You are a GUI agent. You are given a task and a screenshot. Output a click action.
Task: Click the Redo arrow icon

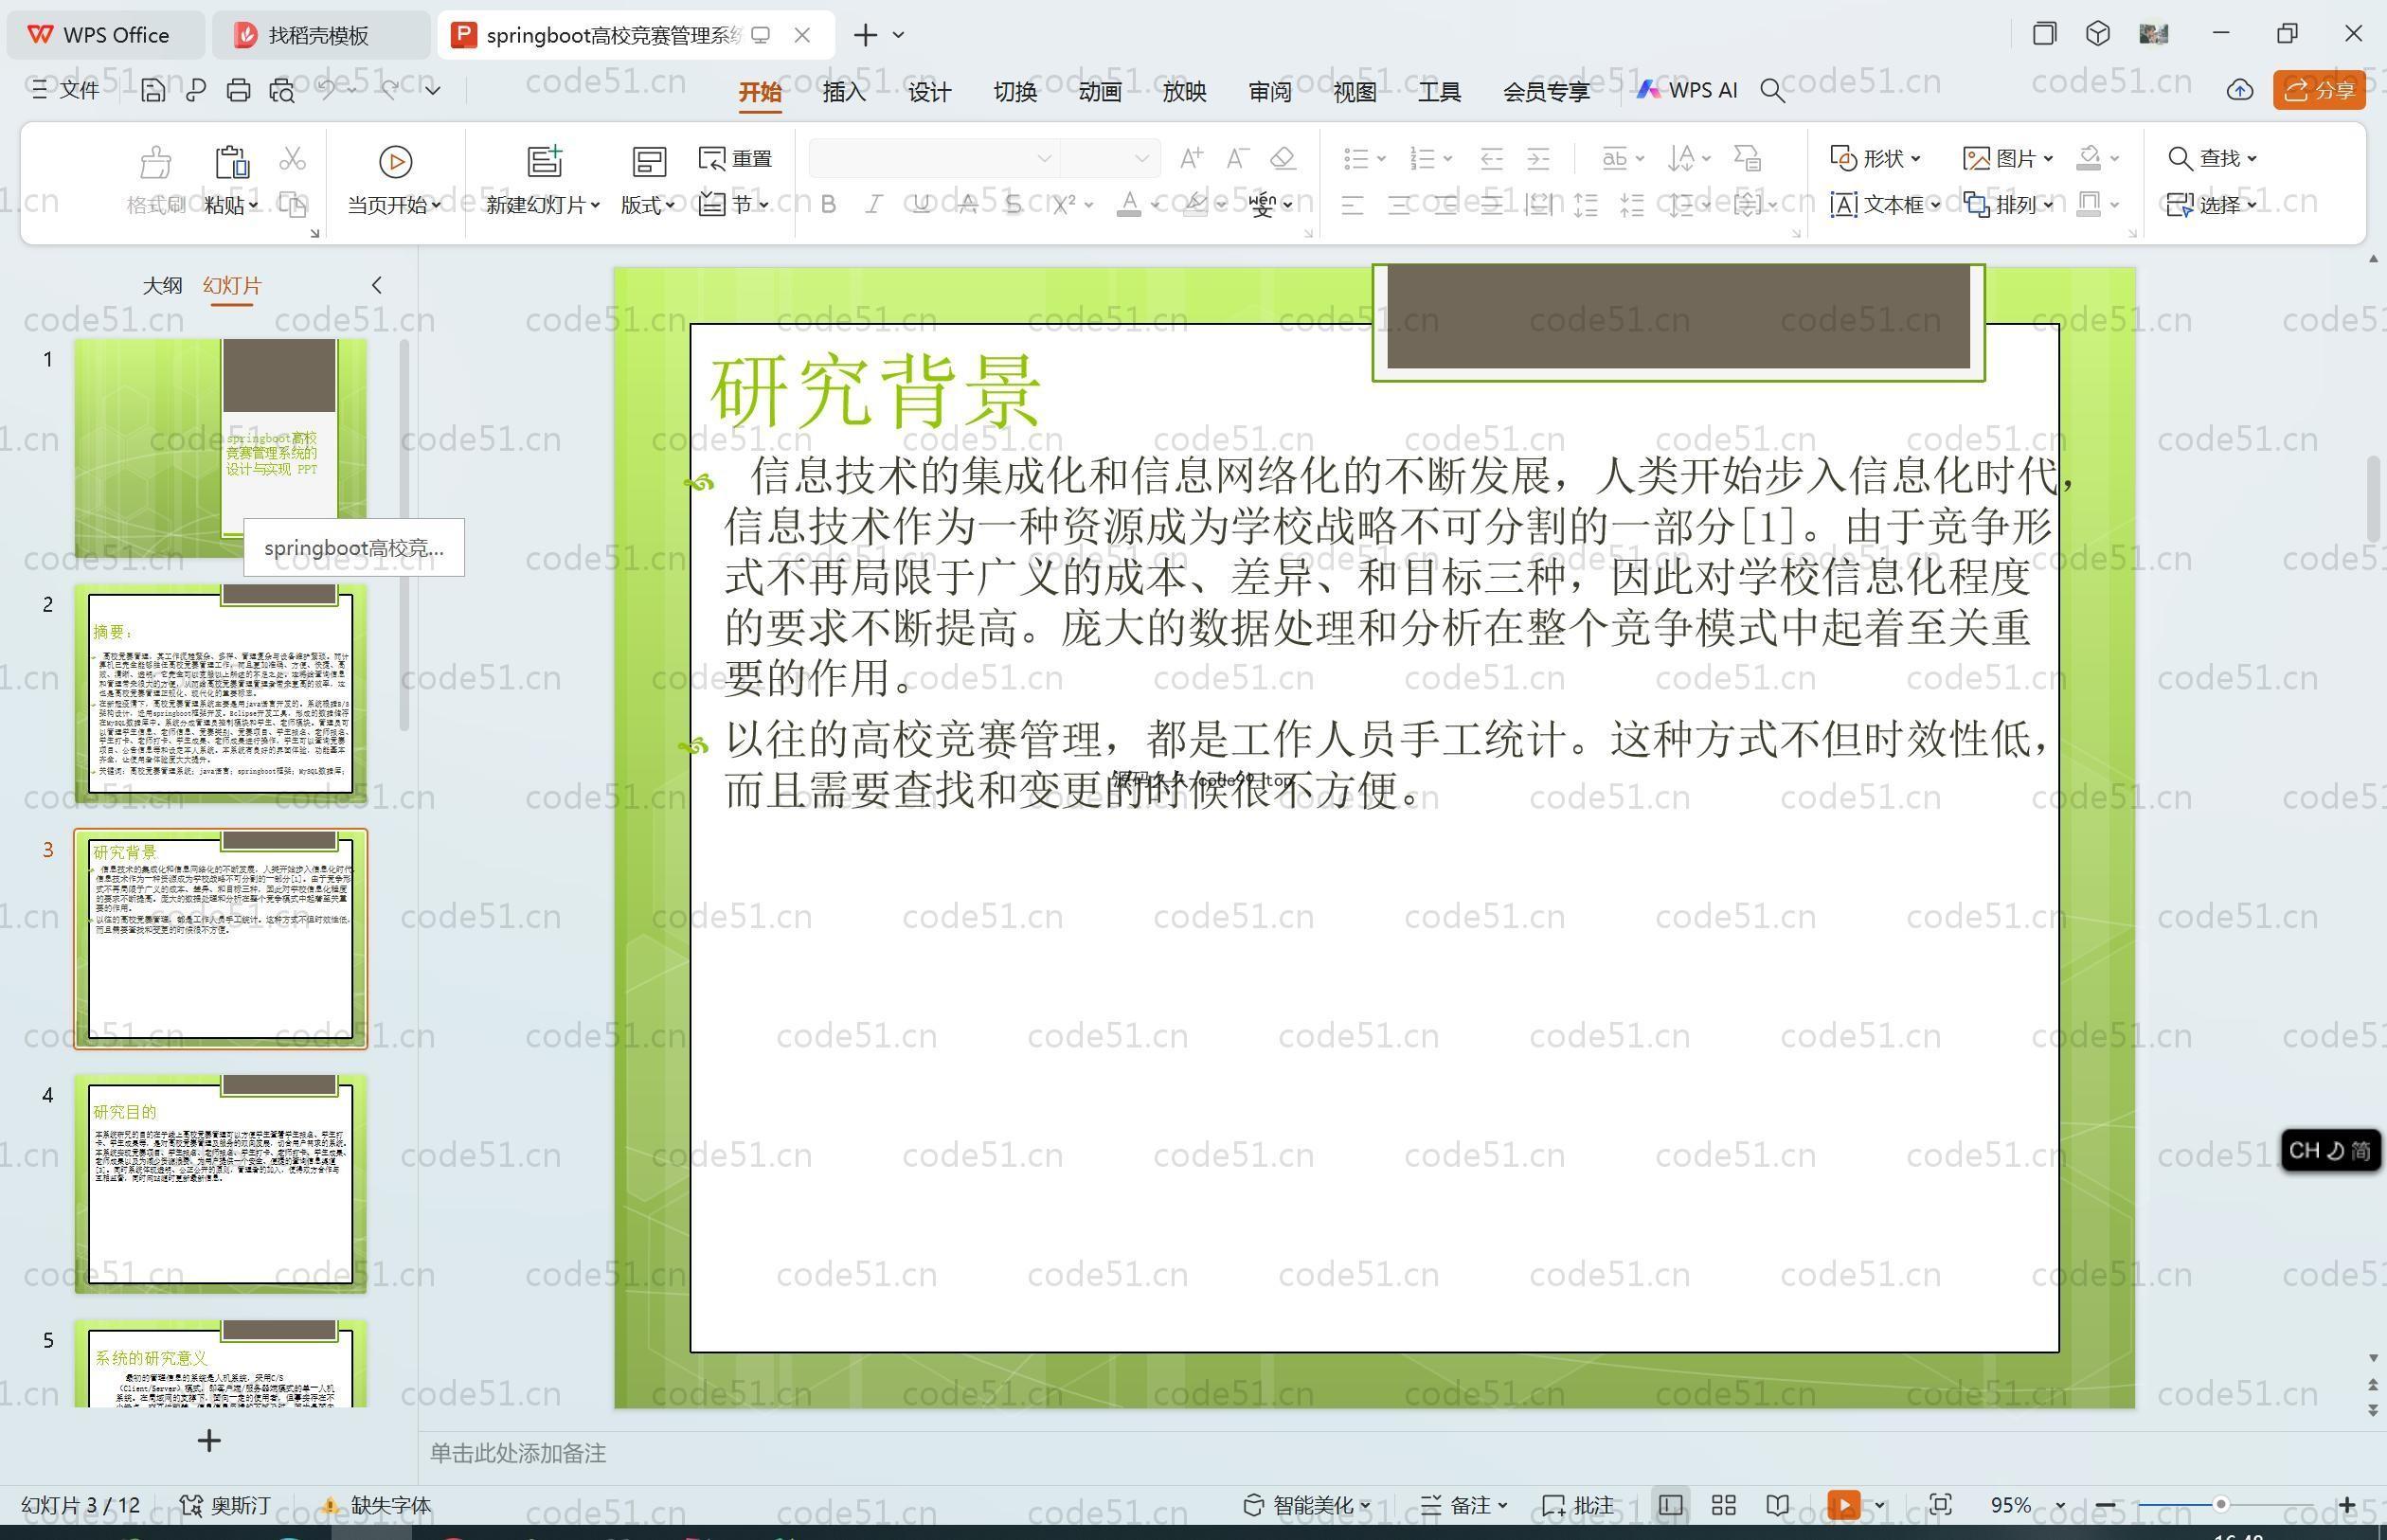(x=390, y=90)
